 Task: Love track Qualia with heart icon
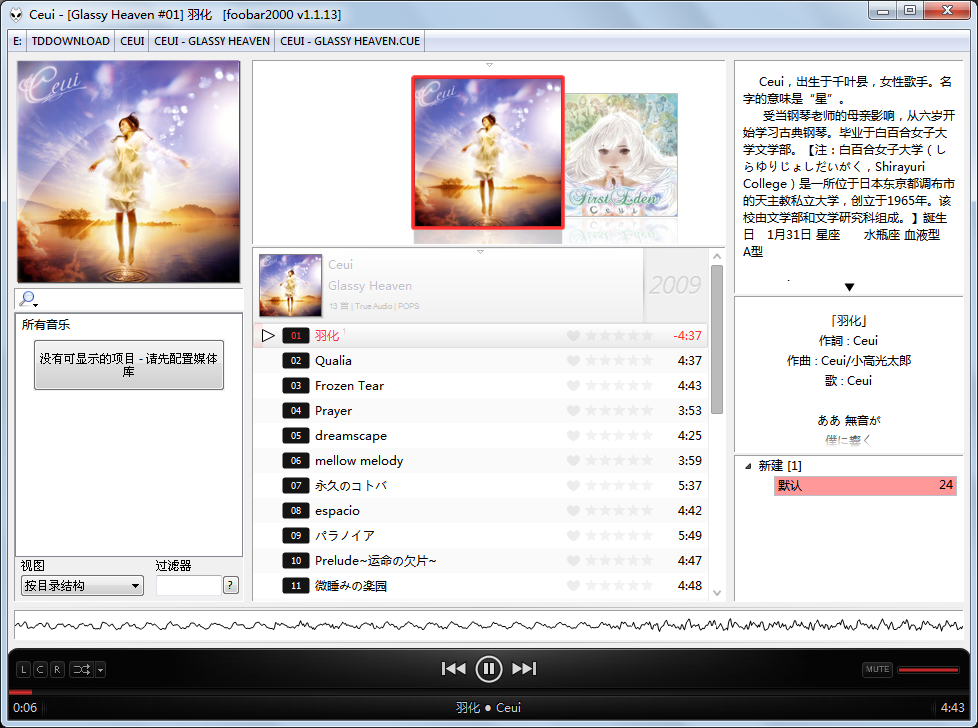573,361
